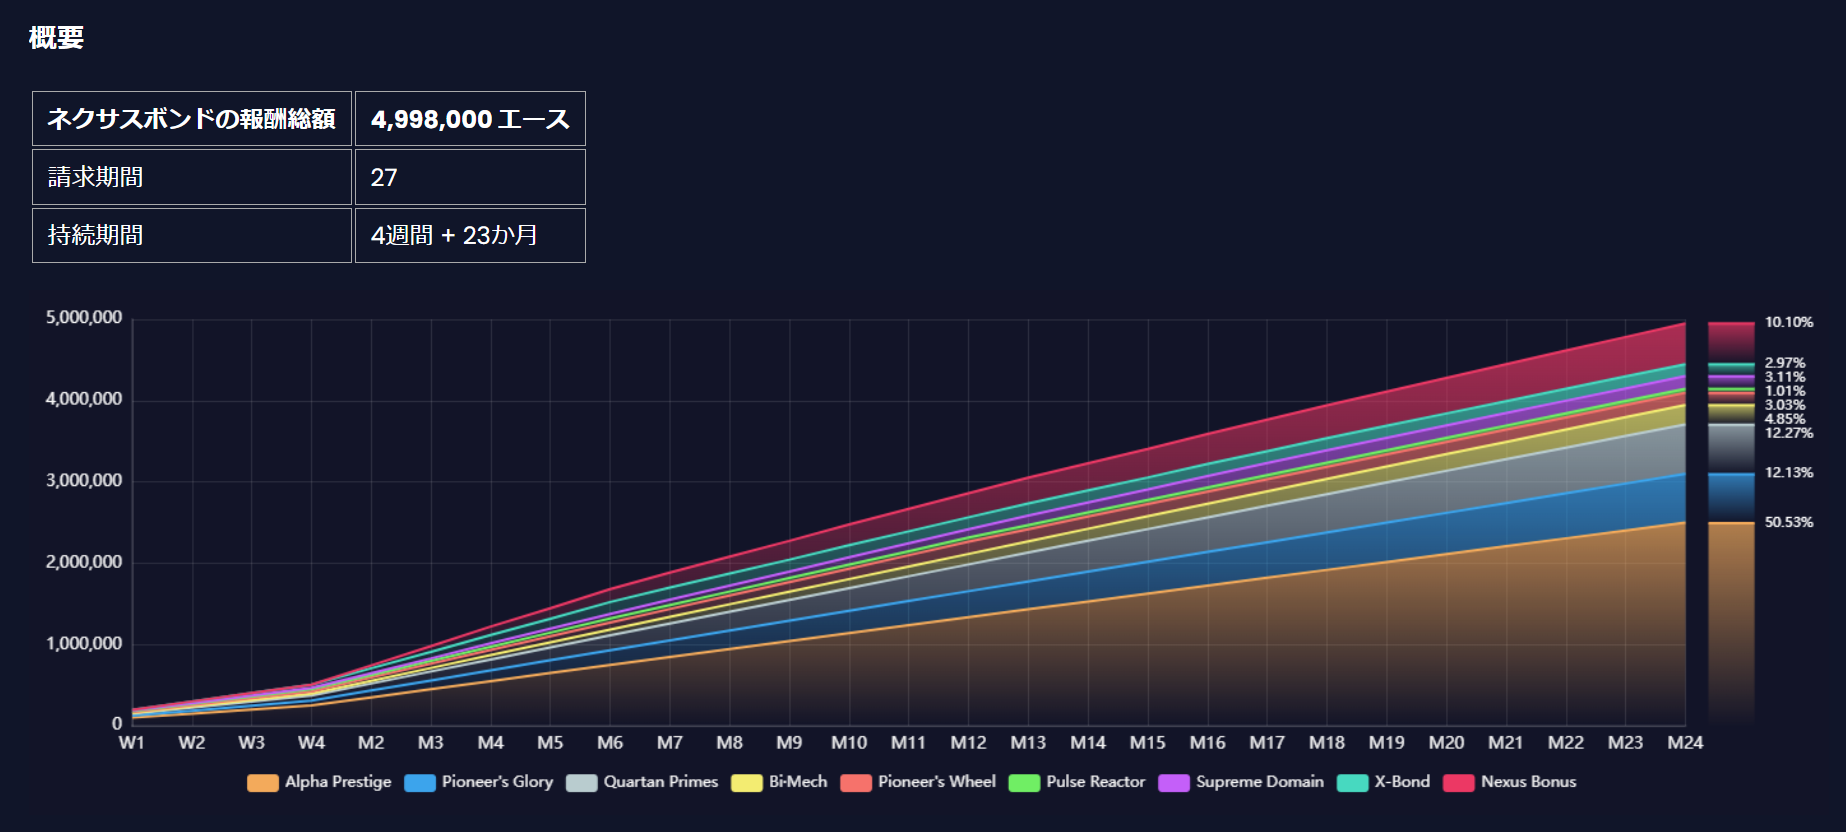Click the 5,000,000 y-axis label
This screenshot has width=1846, height=832.
pyautogui.click(x=84, y=318)
